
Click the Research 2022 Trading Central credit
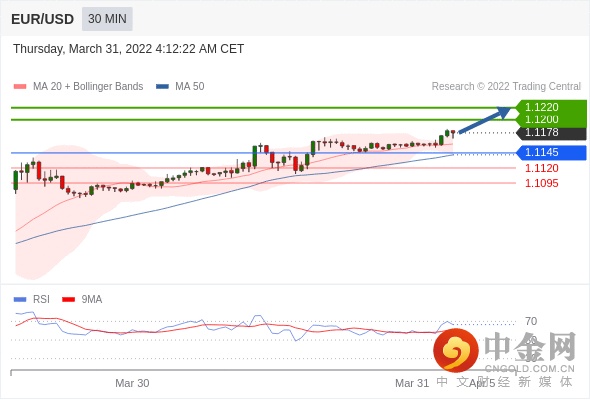[506, 87]
